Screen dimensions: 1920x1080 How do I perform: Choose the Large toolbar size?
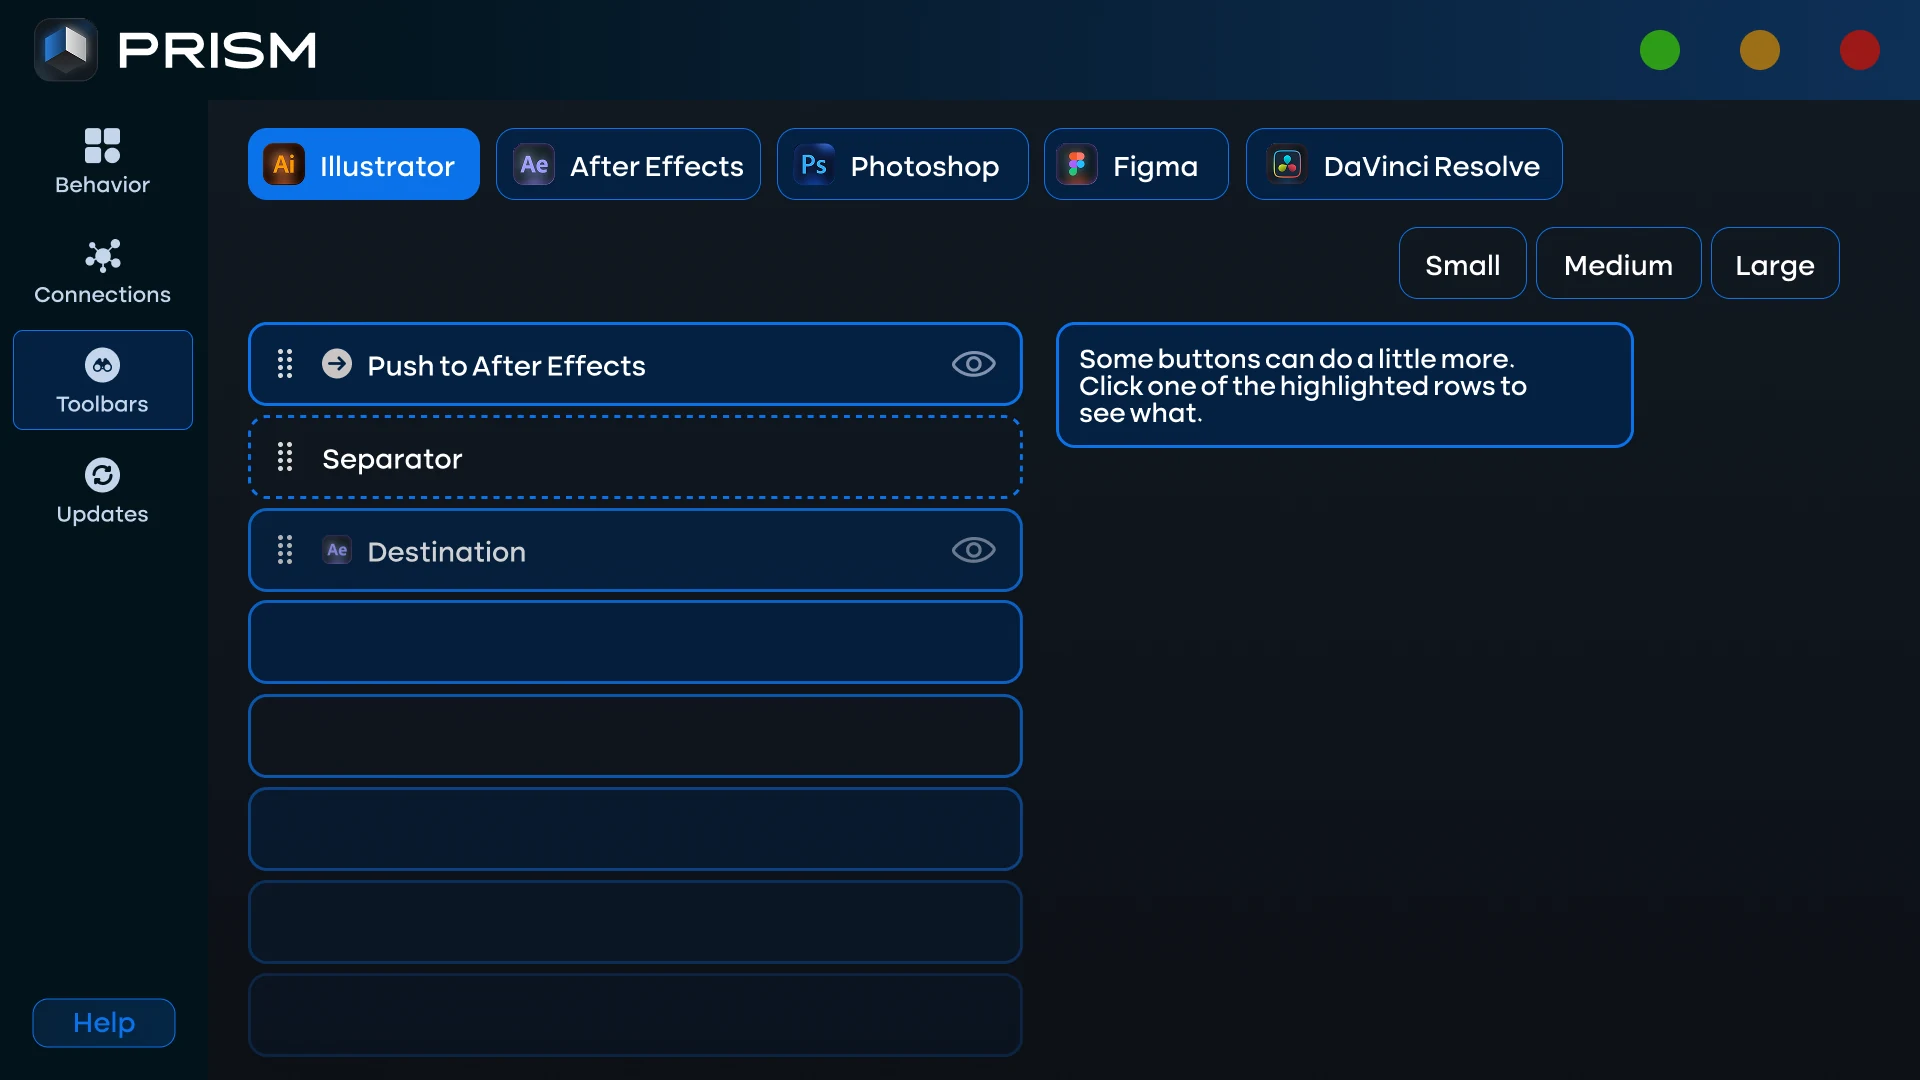point(1775,264)
